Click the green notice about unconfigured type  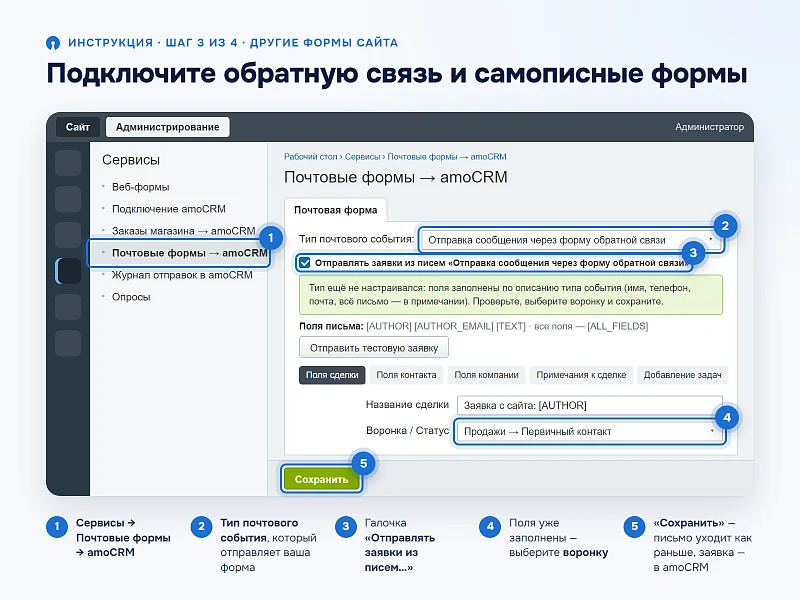click(511, 295)
